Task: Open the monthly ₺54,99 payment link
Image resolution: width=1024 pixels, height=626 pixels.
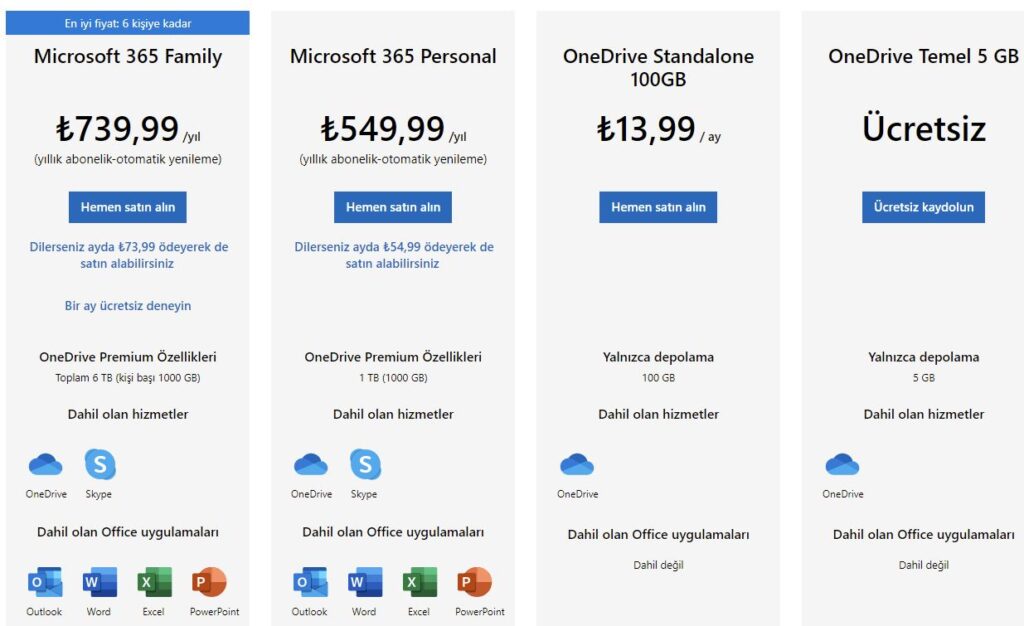Action: pyautogui.click(x=394, y=255)
